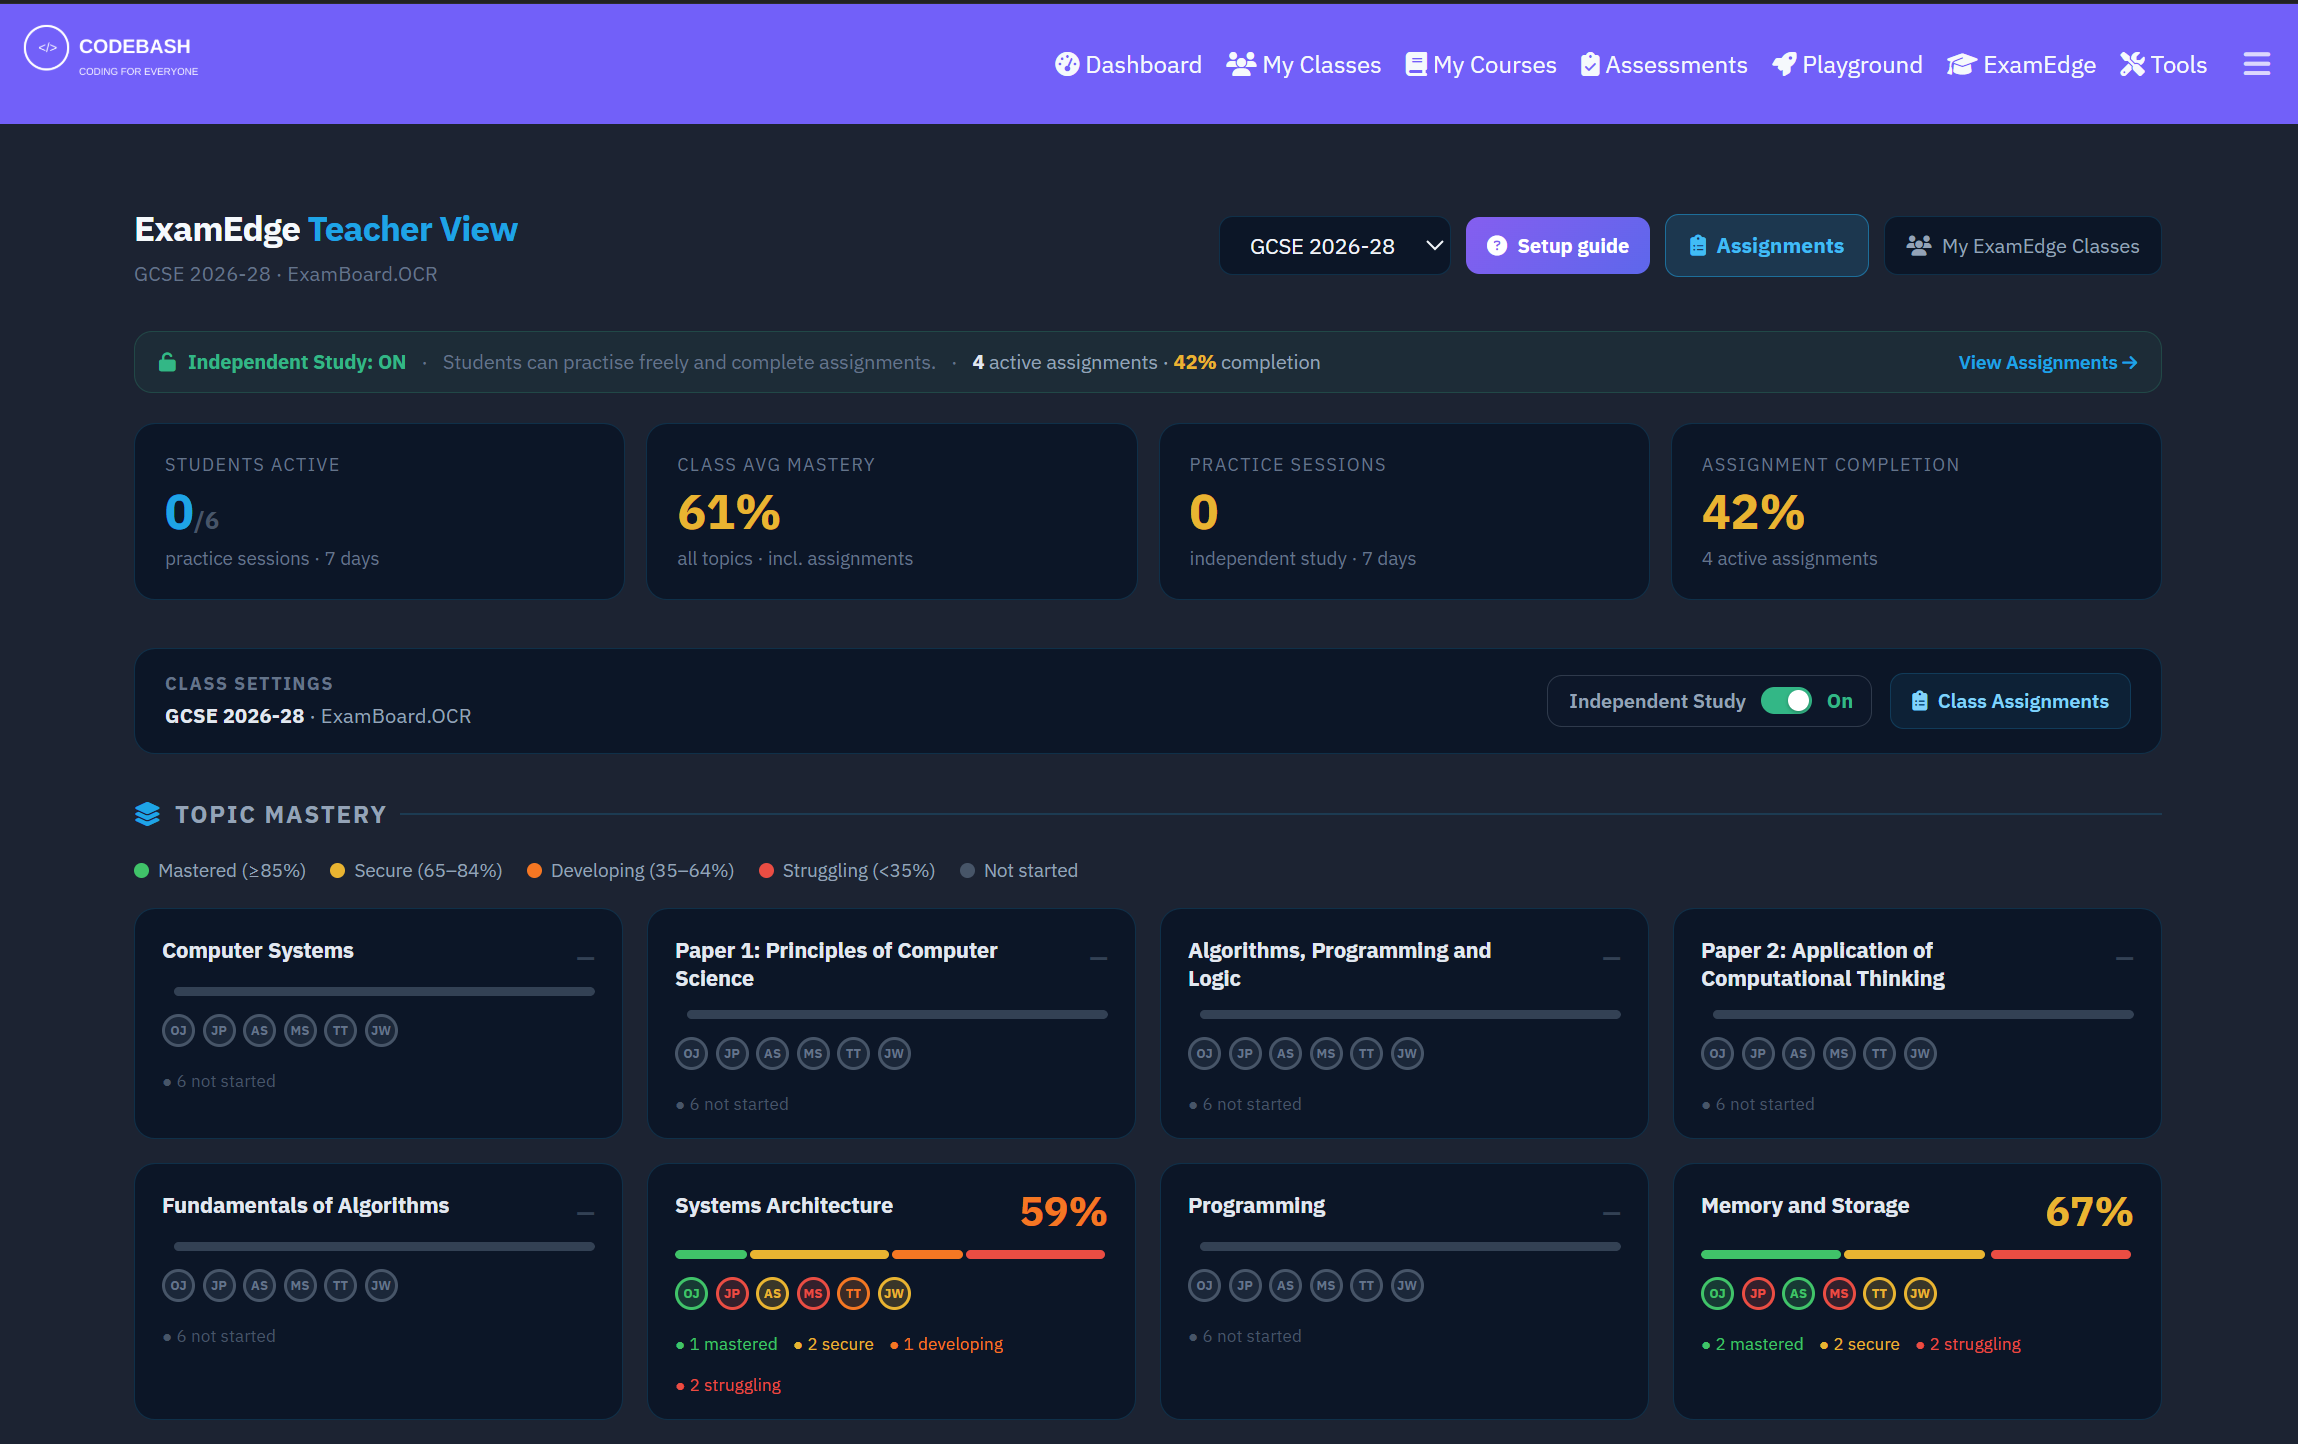Screen dimensions: 2298x1444
Task: Open the hamburger menu icon
Action: point(2256,64)
